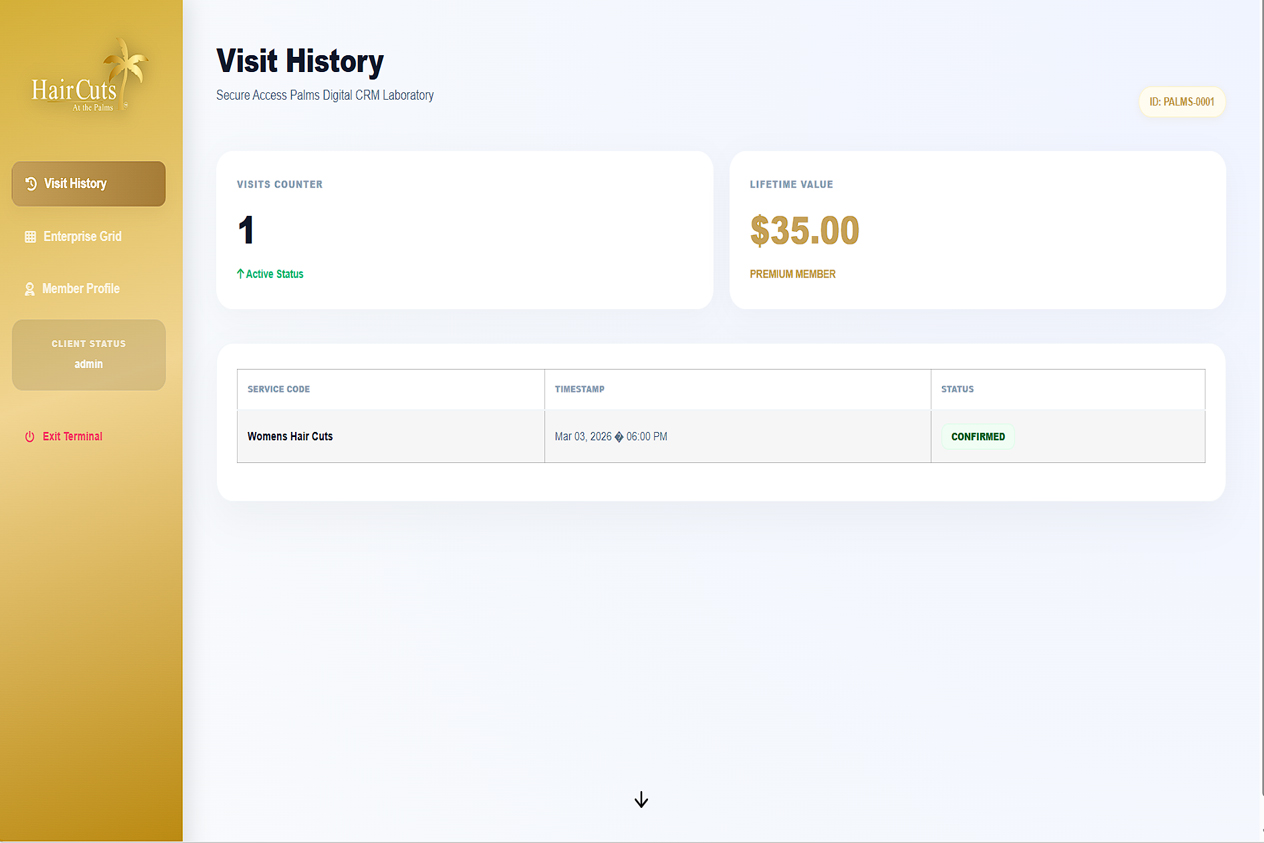The width and height of the screenshot is (1264, 843).
Task: Click the Timestamp column header
Action: 580,389
